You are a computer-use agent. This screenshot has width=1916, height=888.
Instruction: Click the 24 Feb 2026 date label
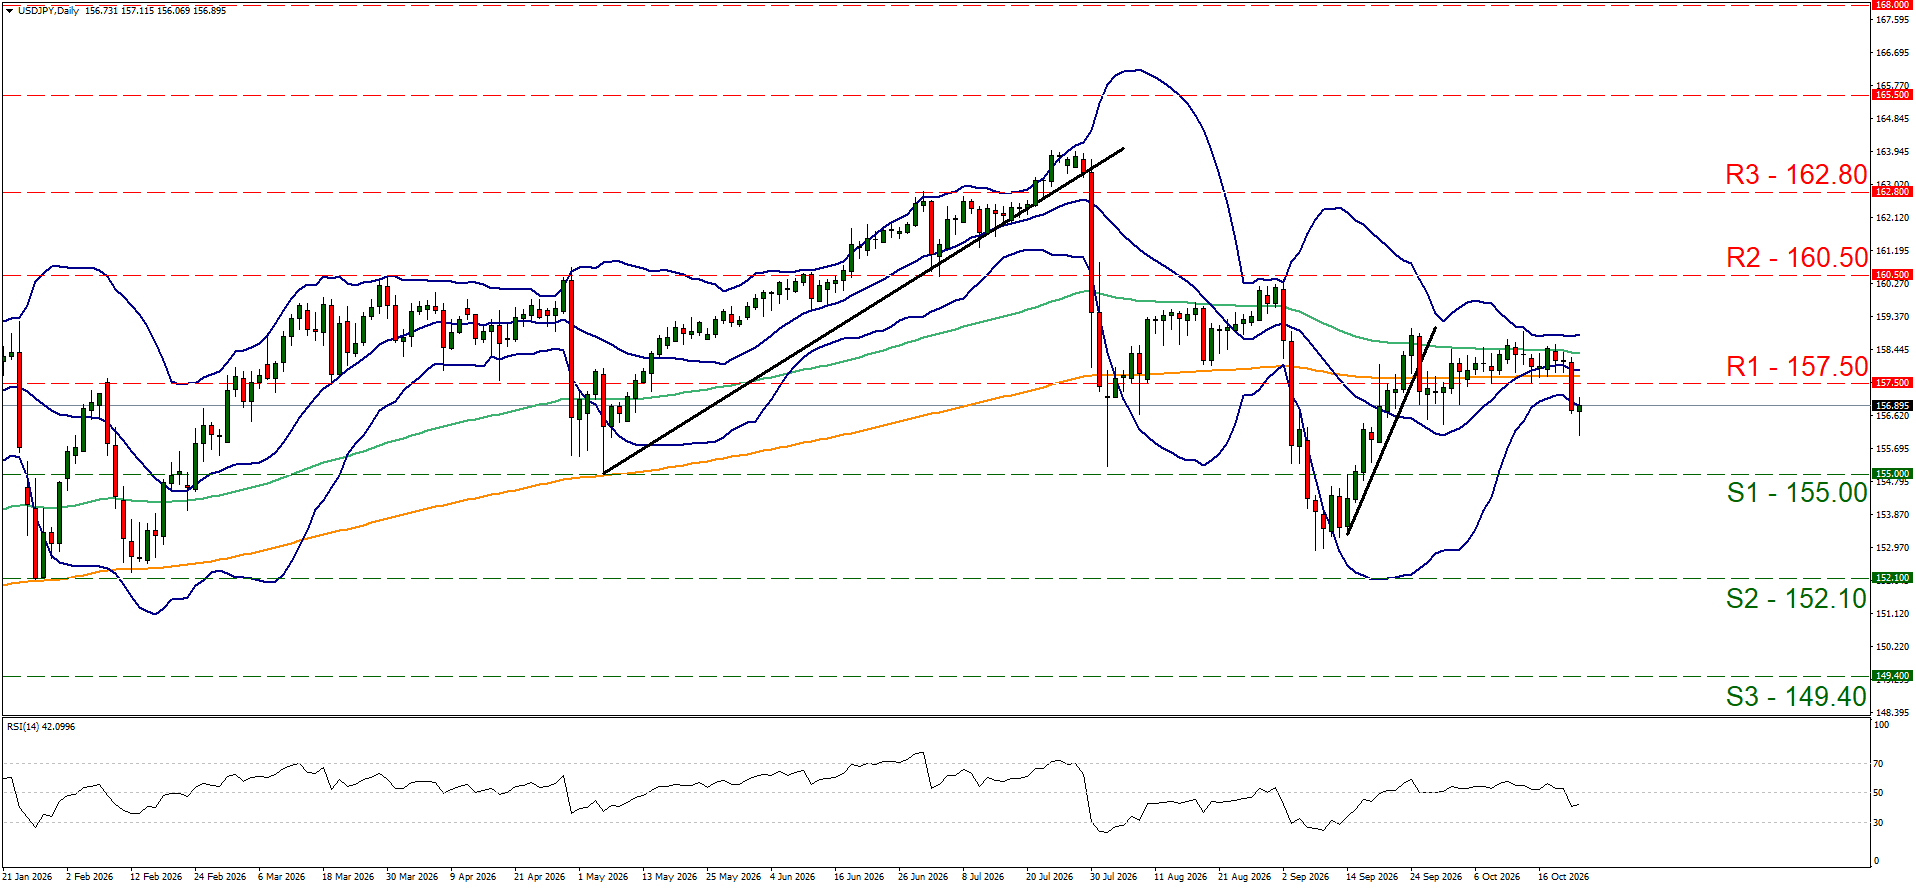[x=220, y=876]
